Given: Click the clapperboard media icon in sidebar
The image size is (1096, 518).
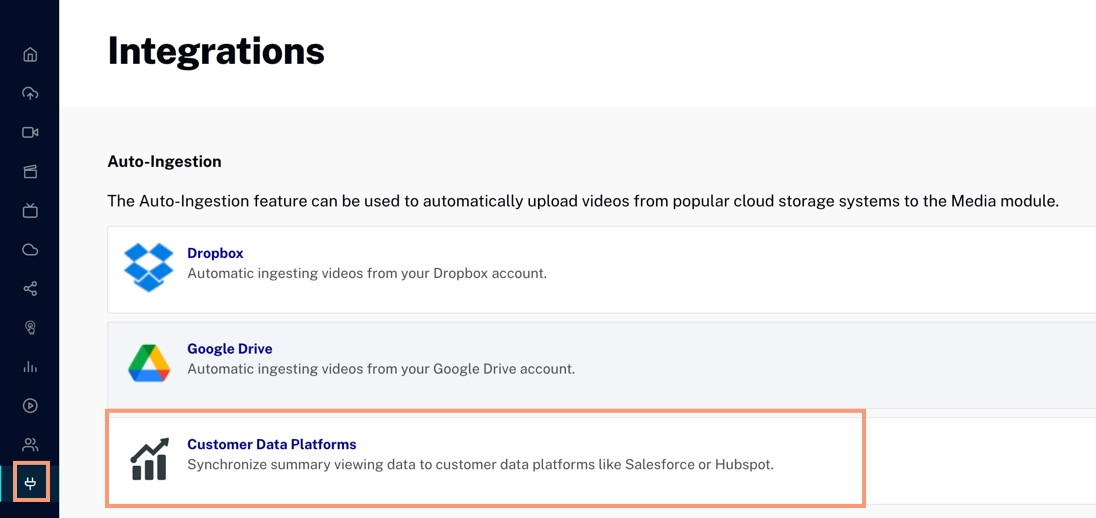Looking at the screenshot, I should pos(30,172).
